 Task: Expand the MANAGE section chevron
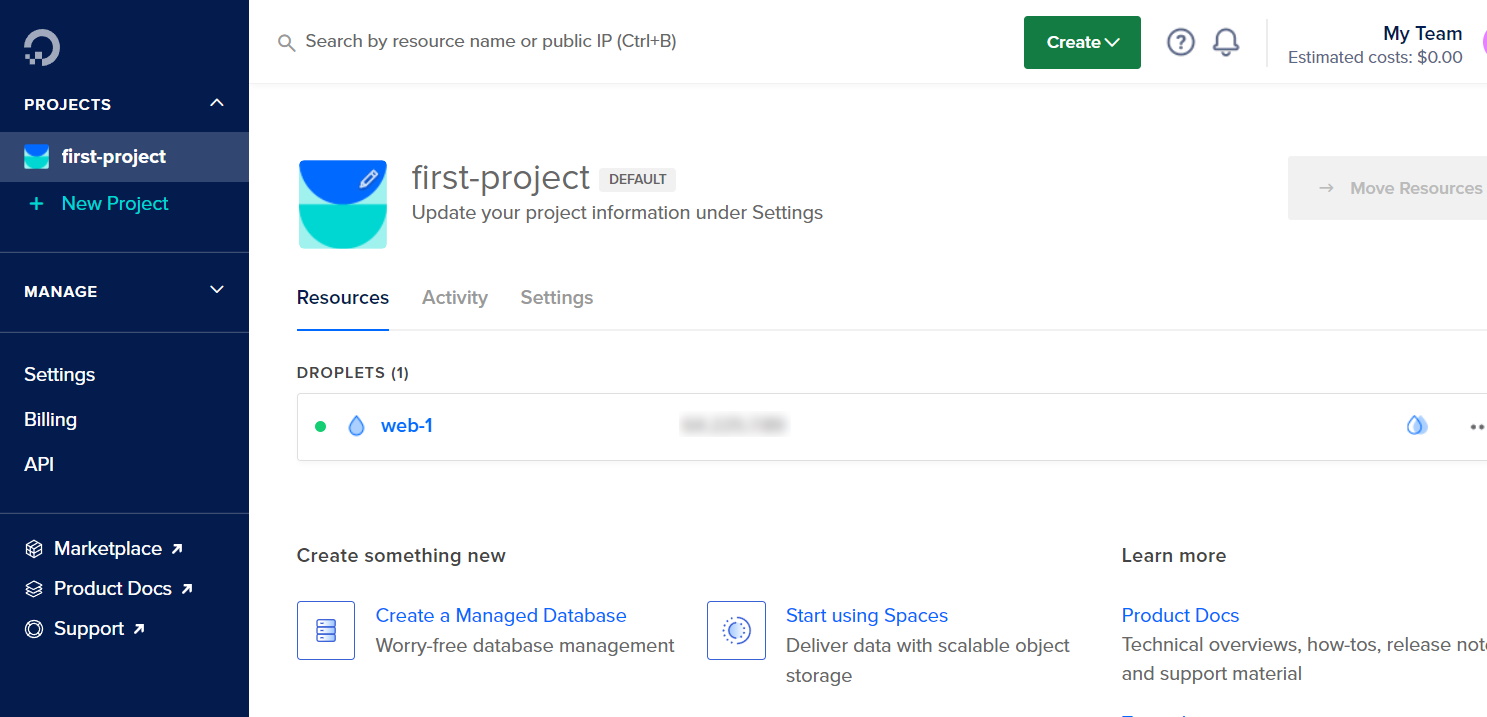(217, 290)
